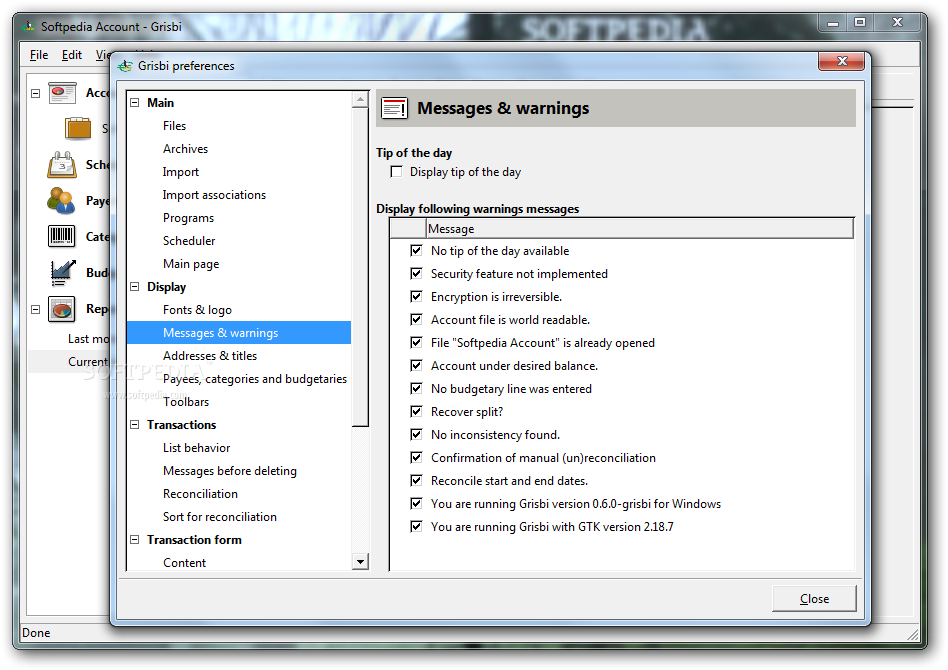Screen dimensions: 948x670
Task: Uncheck Reconcile start and end dates
Action: (x=416, y=480)
